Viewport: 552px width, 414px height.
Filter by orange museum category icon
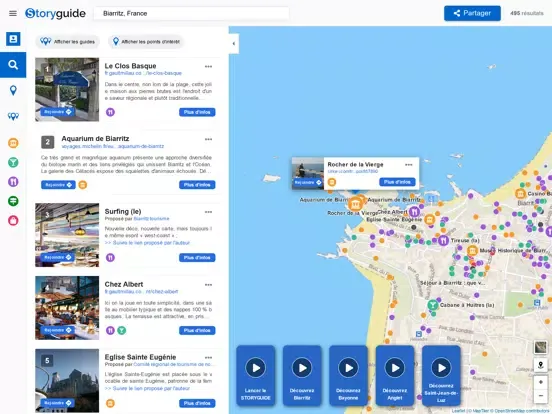click(x=13, y=143)
